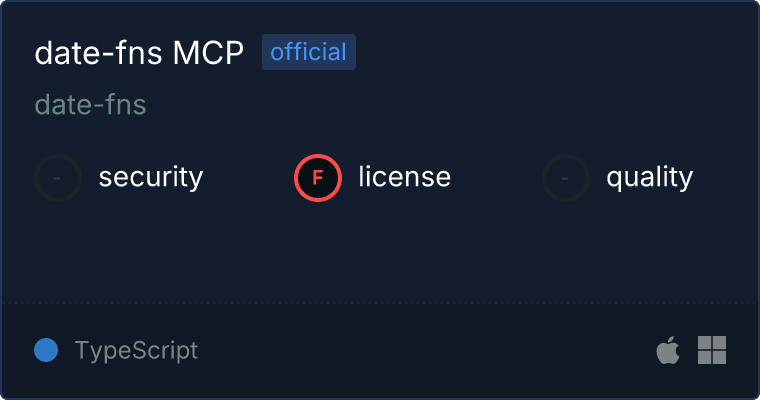
Task: Click the blue TypeScript language dot
Action: coord(46,350)
